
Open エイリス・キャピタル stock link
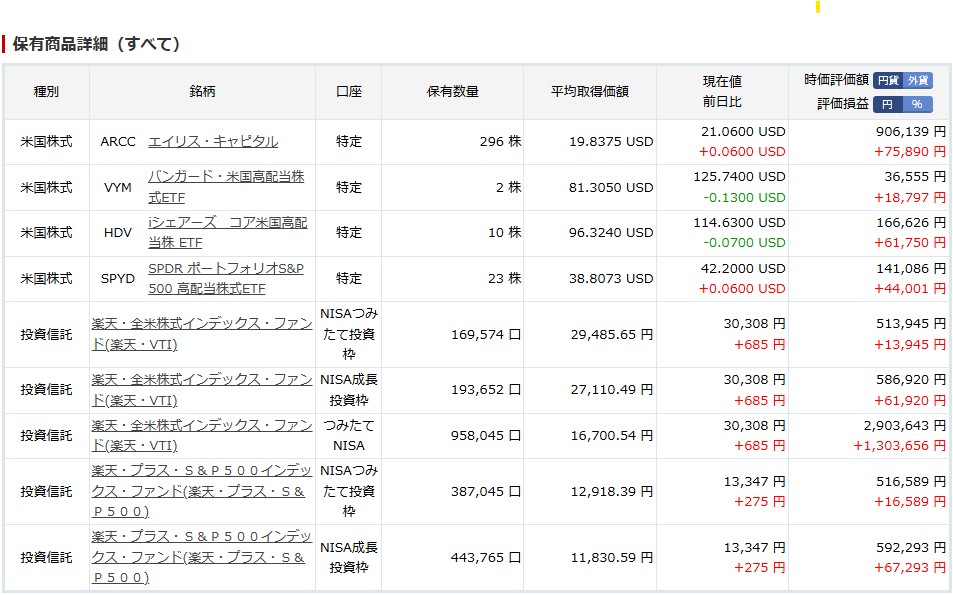click(213, 142)
